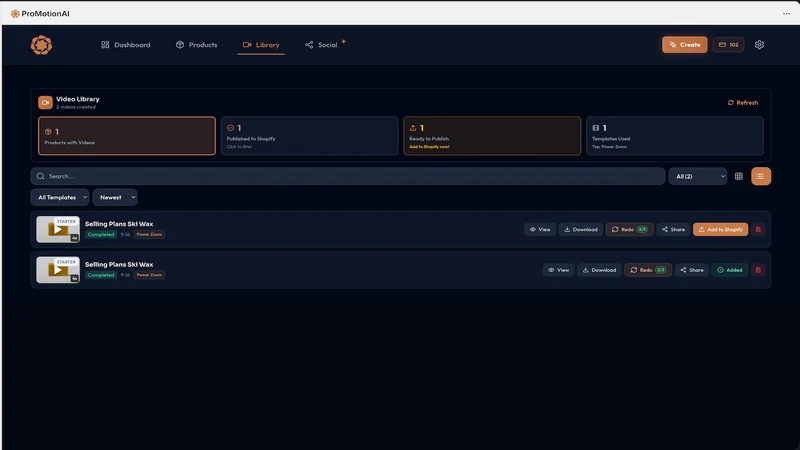The width and height of the screenshot is (800, 450).
Task: Delete the video in the Add to Shopify row
Action: 758,230
